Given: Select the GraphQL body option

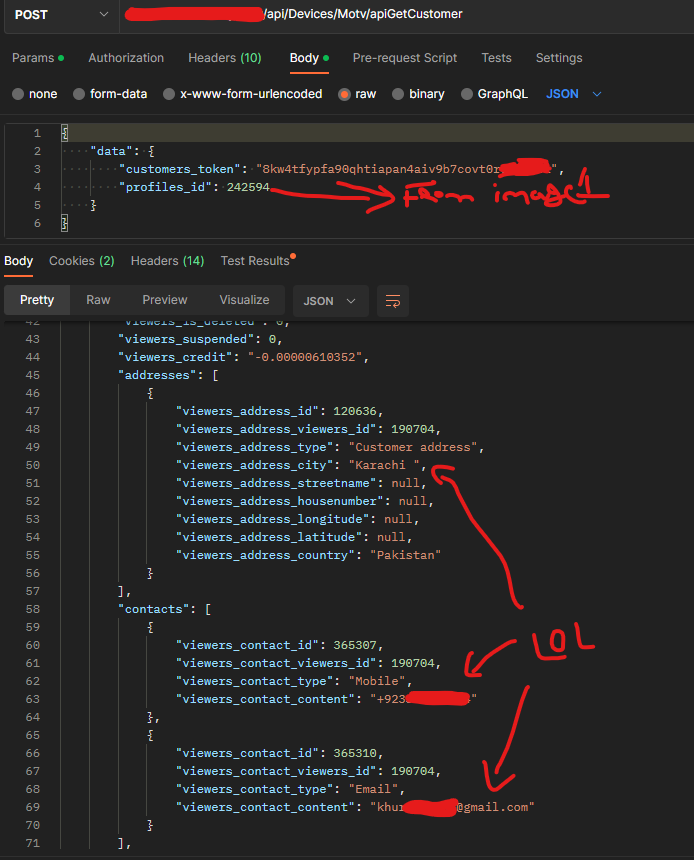Looking at the screenshot, I should 494,94.
